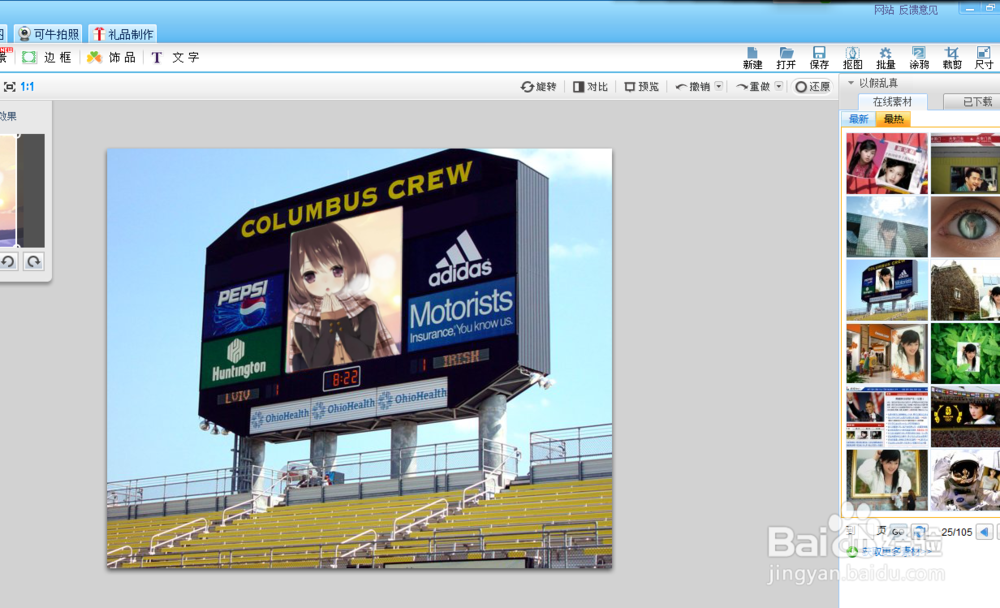Switch to the 已下载 tab

972,101
